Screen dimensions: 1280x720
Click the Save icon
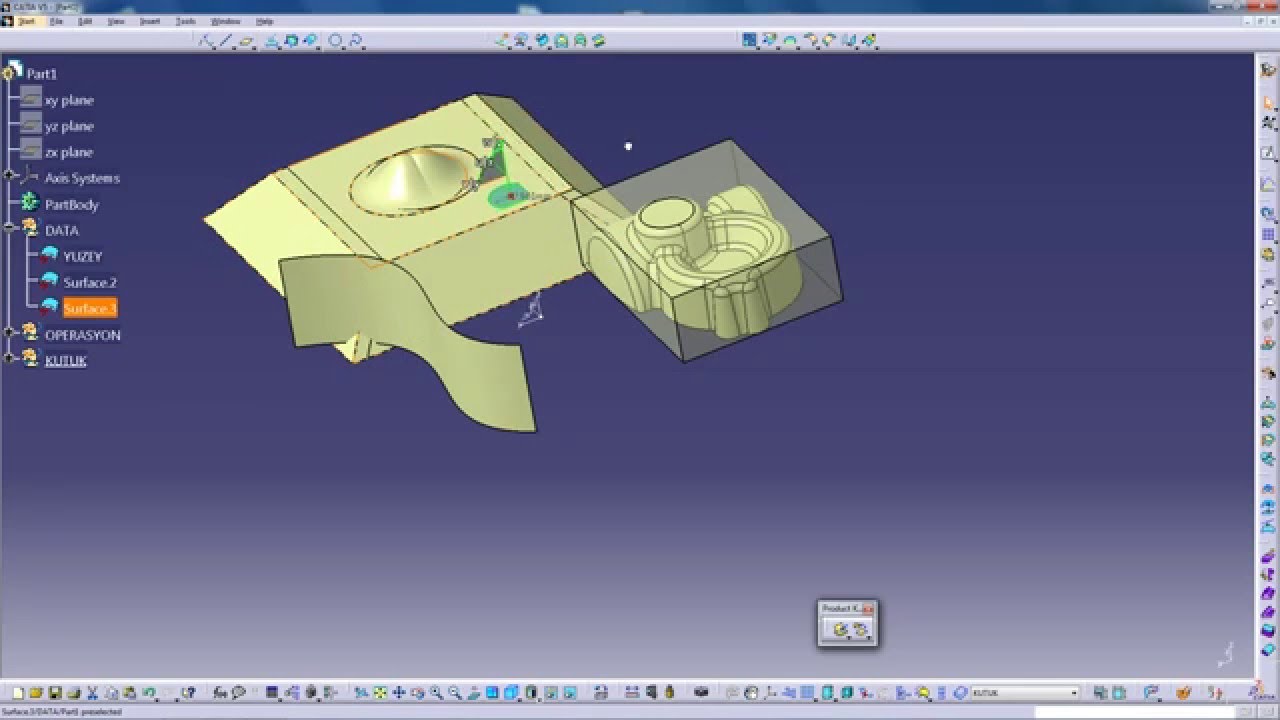point(55,692)
